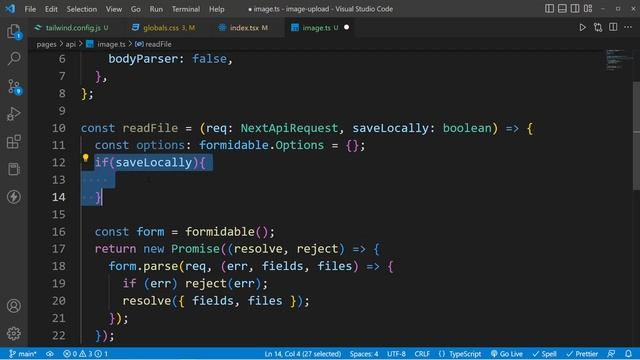Split the editor right
Viewport: 640px width, 360px height.
pyautogui.click(x=613, y=27)
